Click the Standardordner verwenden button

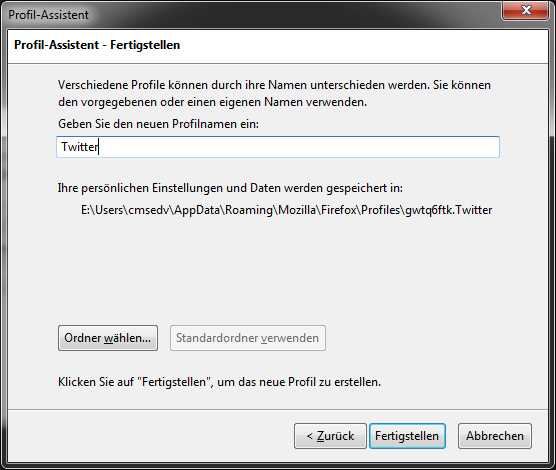[x=248, y=338]
